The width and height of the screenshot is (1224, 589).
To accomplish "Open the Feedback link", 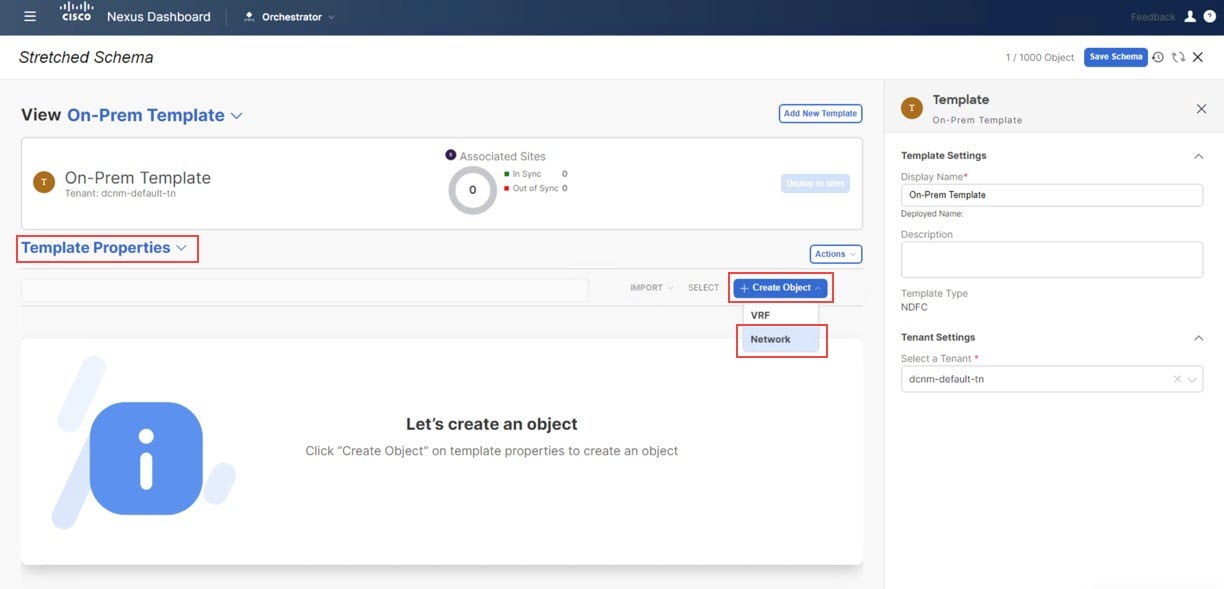I will [1153, 17].
